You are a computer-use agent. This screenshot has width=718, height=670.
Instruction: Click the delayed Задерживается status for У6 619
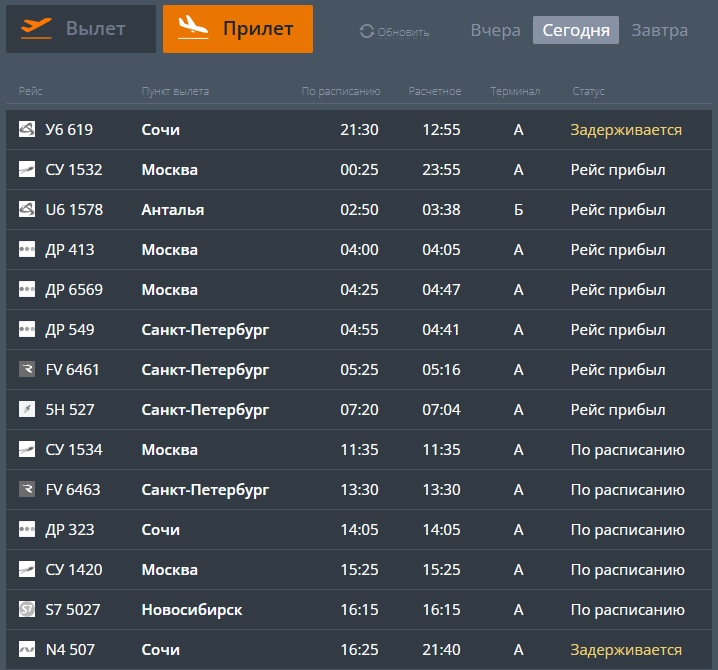click(x=626, y=130)
